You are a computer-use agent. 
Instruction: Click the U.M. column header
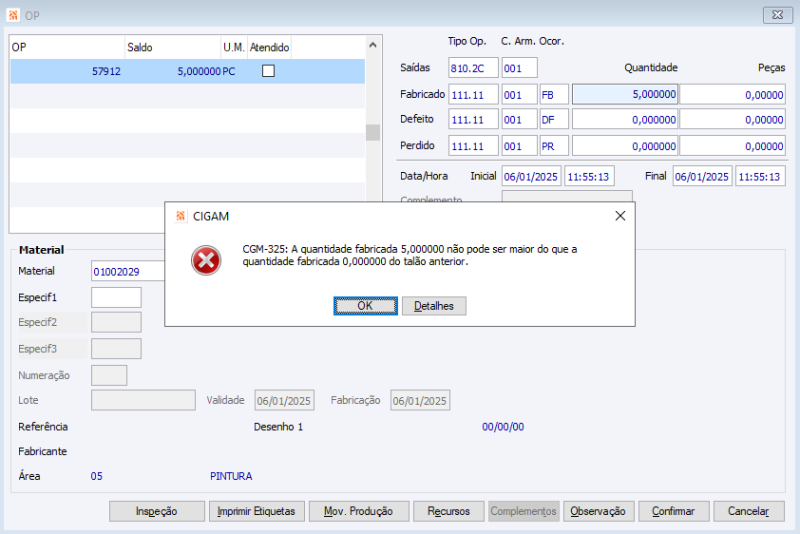click(x=234, y=47)
